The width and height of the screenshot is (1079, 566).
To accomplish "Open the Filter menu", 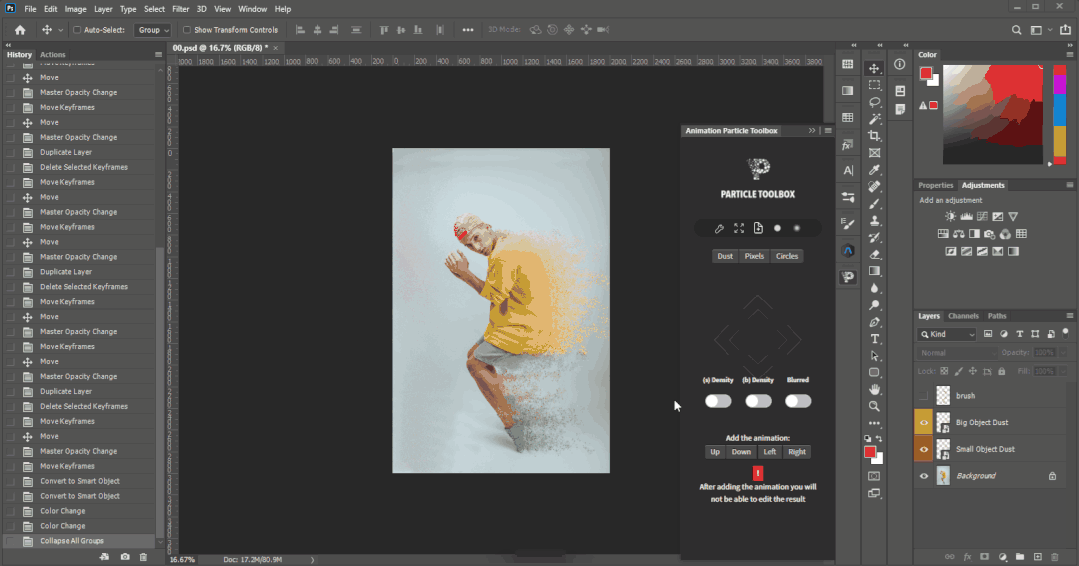I will coord(180,9).
